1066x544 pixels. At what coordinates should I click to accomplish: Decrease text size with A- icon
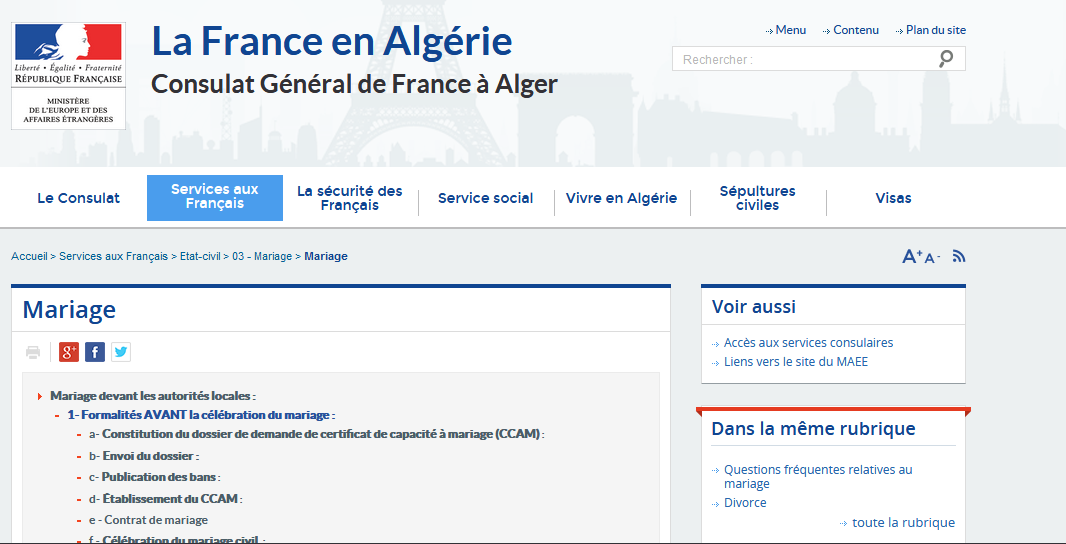click(x=932, y=258)
